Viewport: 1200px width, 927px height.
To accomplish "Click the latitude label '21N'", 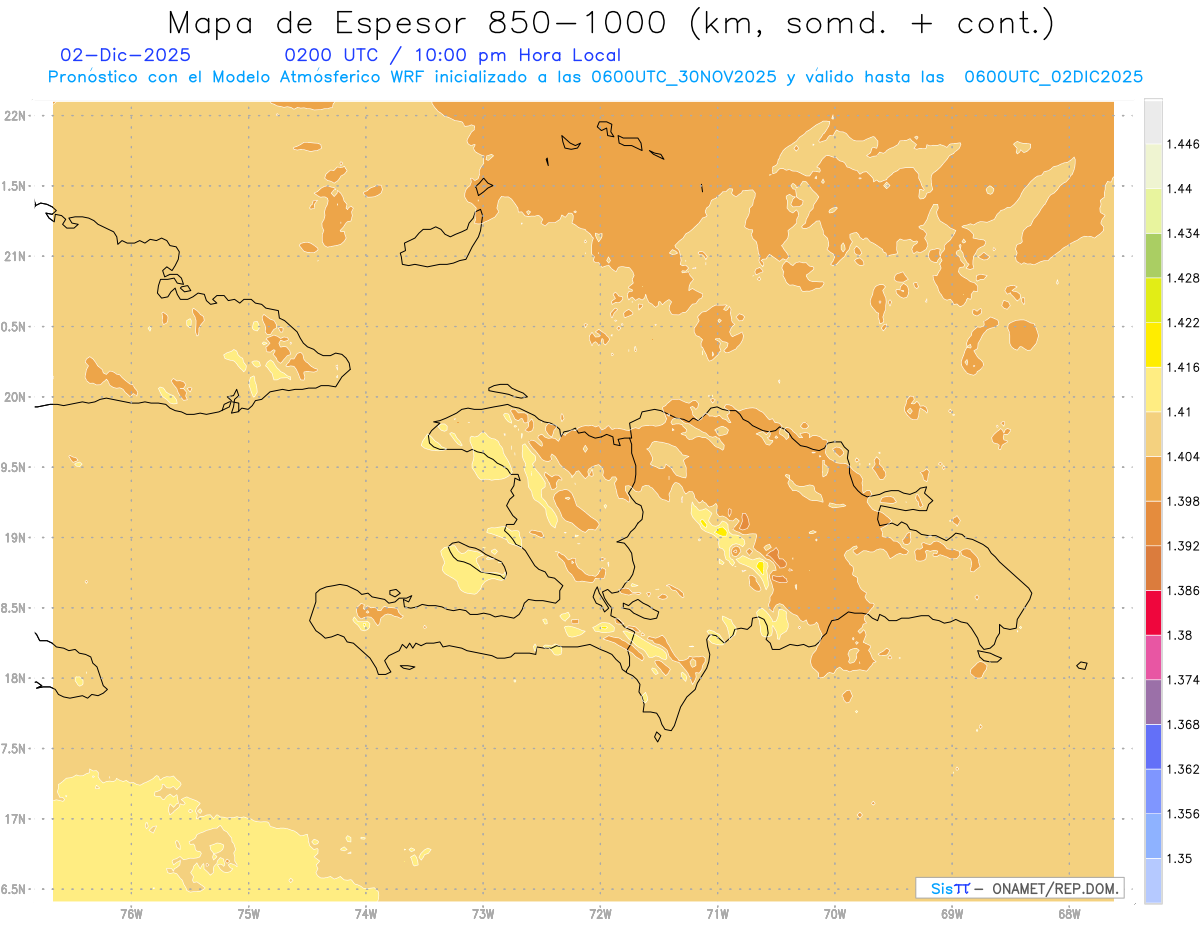I will [16, 257].
